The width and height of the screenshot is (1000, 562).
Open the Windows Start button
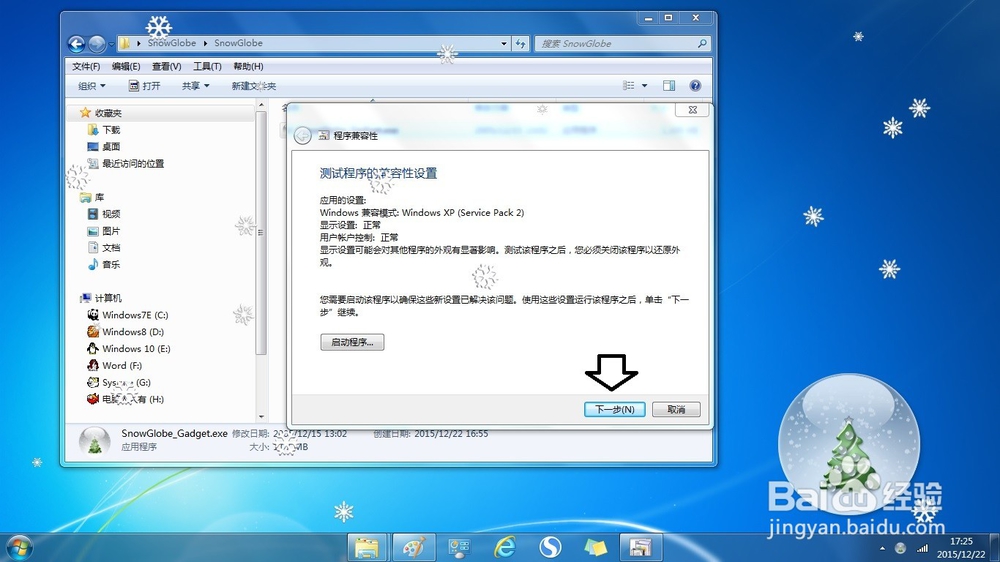pyautogui.click(x=18, y=547)
